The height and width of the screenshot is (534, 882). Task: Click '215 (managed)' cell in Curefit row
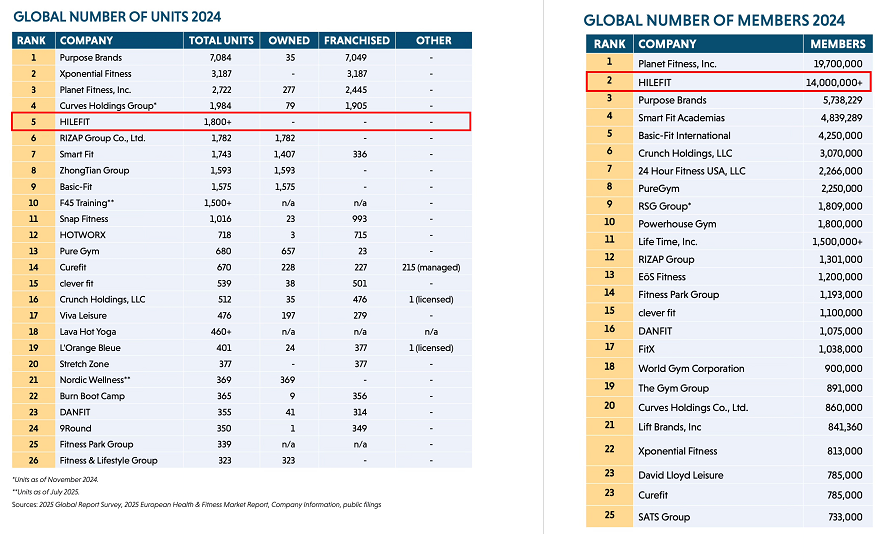click(x=431, y=267)
